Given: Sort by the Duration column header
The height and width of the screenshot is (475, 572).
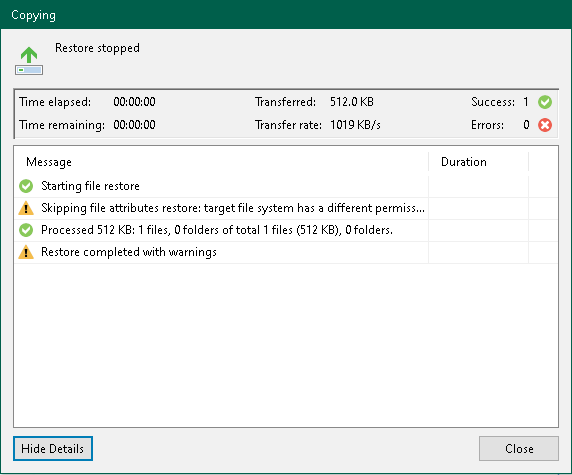Looking at the screenshot, I should click(478, 162).
